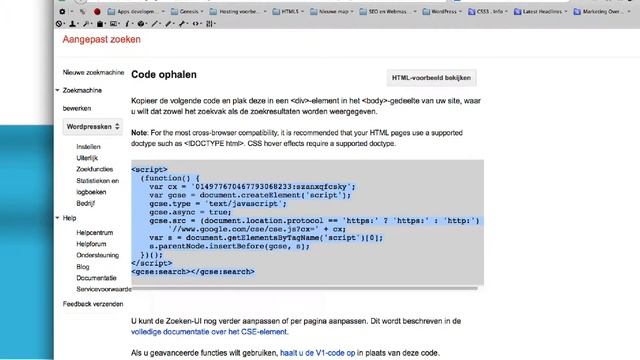The width and height of the screenshot is (640, 360).
Task: Open Helpforum link
Action: pyautogui.click(x=91, y=244)
